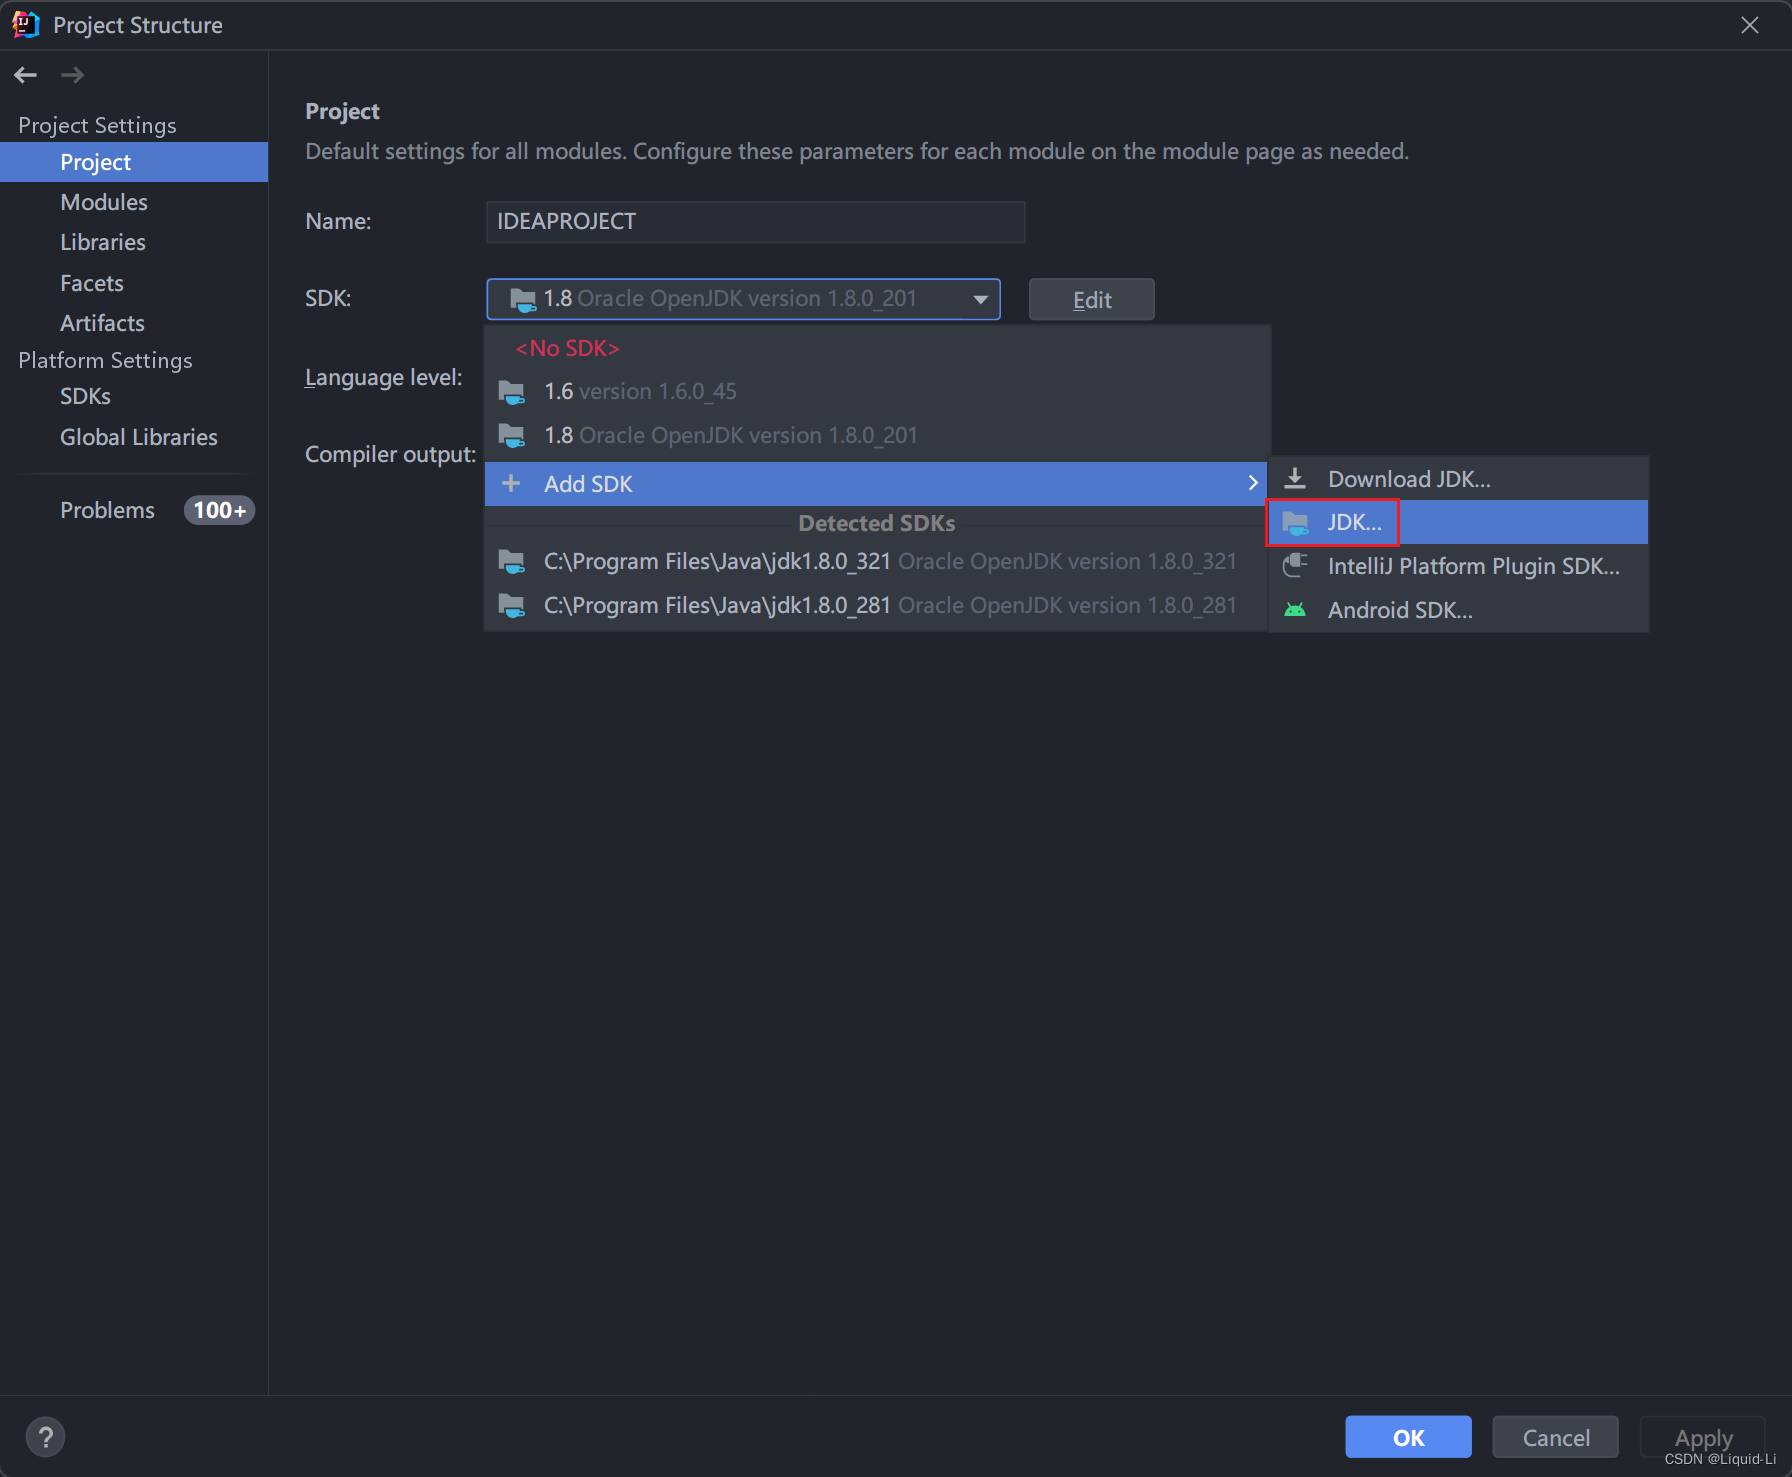The width and height of the screenshot is (1792, 1477).
Task: Confirm with the OK button
Action: point(1408,1438)
